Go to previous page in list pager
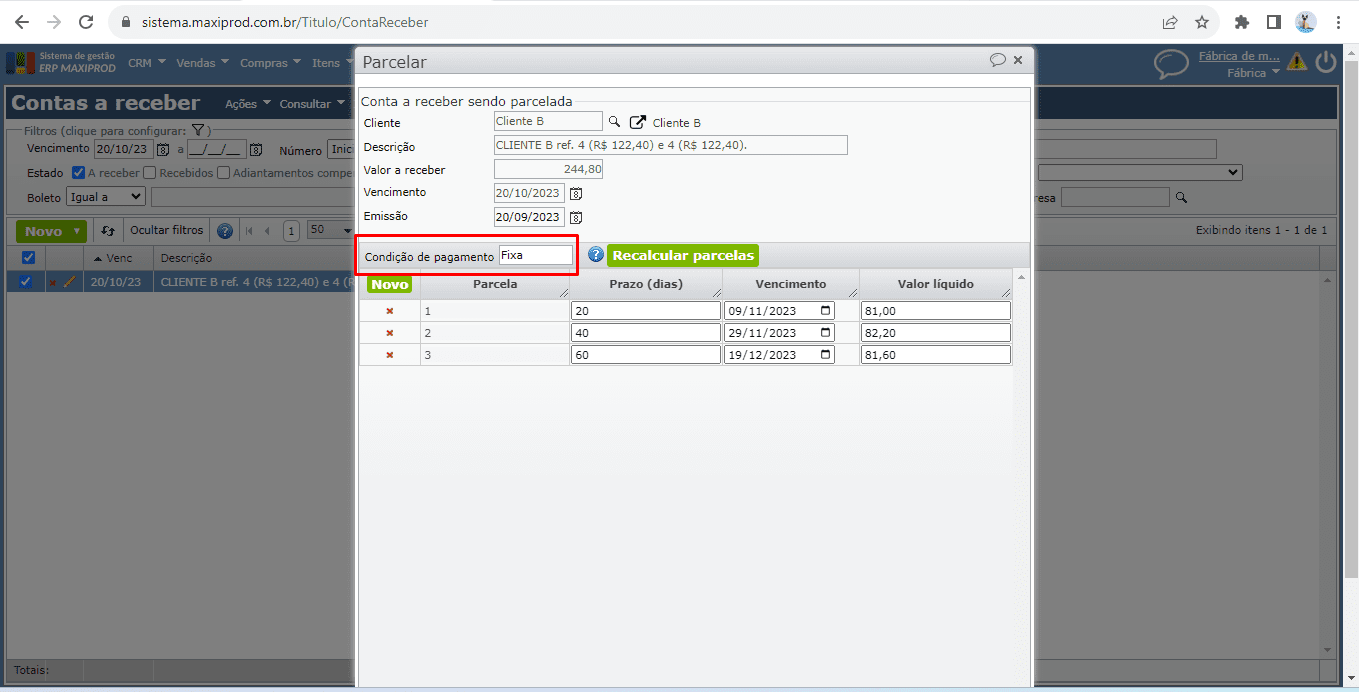The height and width of the screenshot is (692, 1359). pos(267,231)
